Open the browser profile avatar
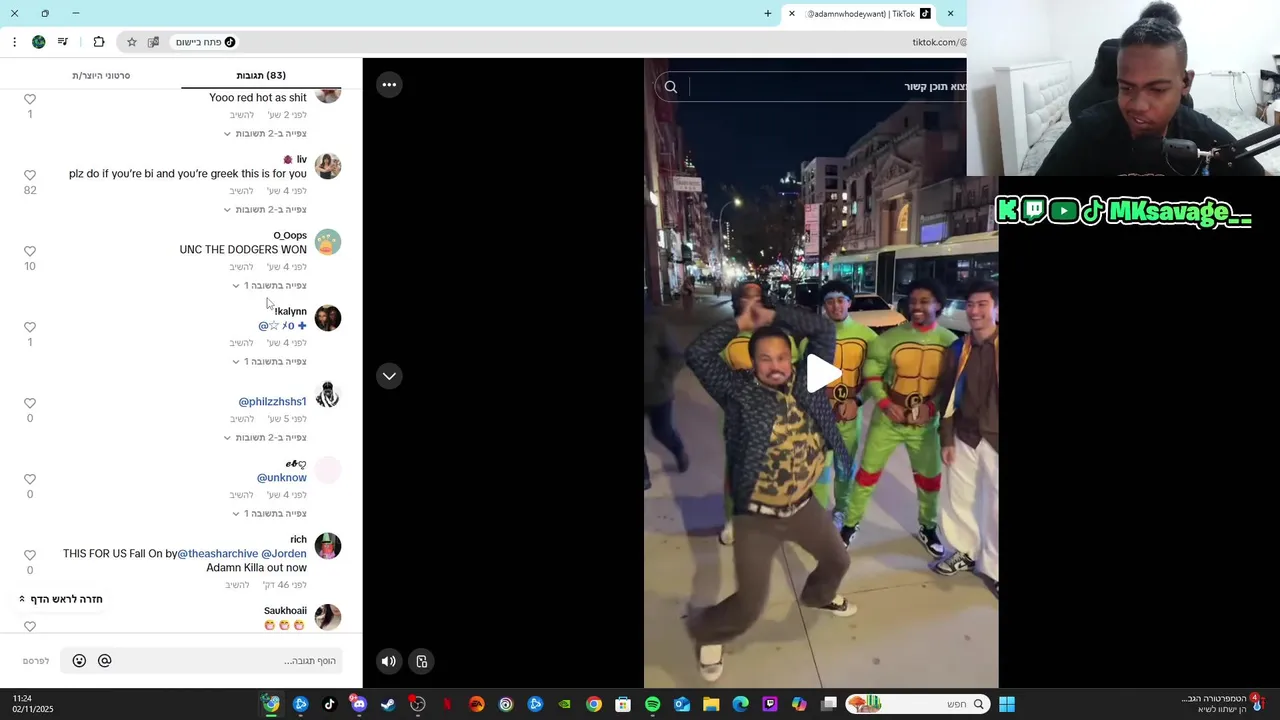1280x720 pixels. click(39, 42)
